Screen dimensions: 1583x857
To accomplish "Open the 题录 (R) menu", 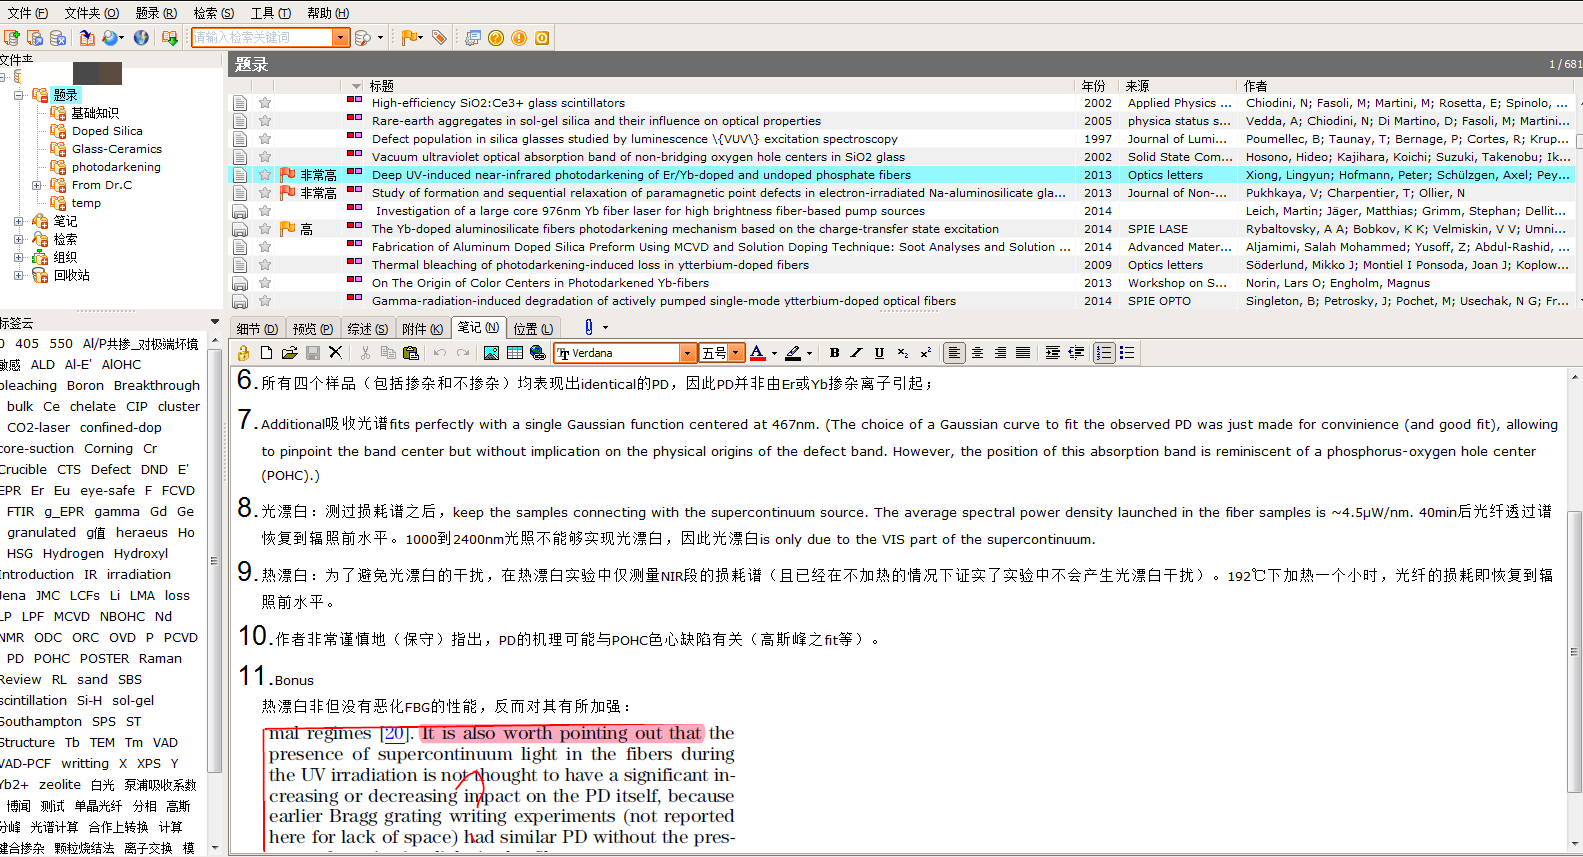I will [156, 13].
